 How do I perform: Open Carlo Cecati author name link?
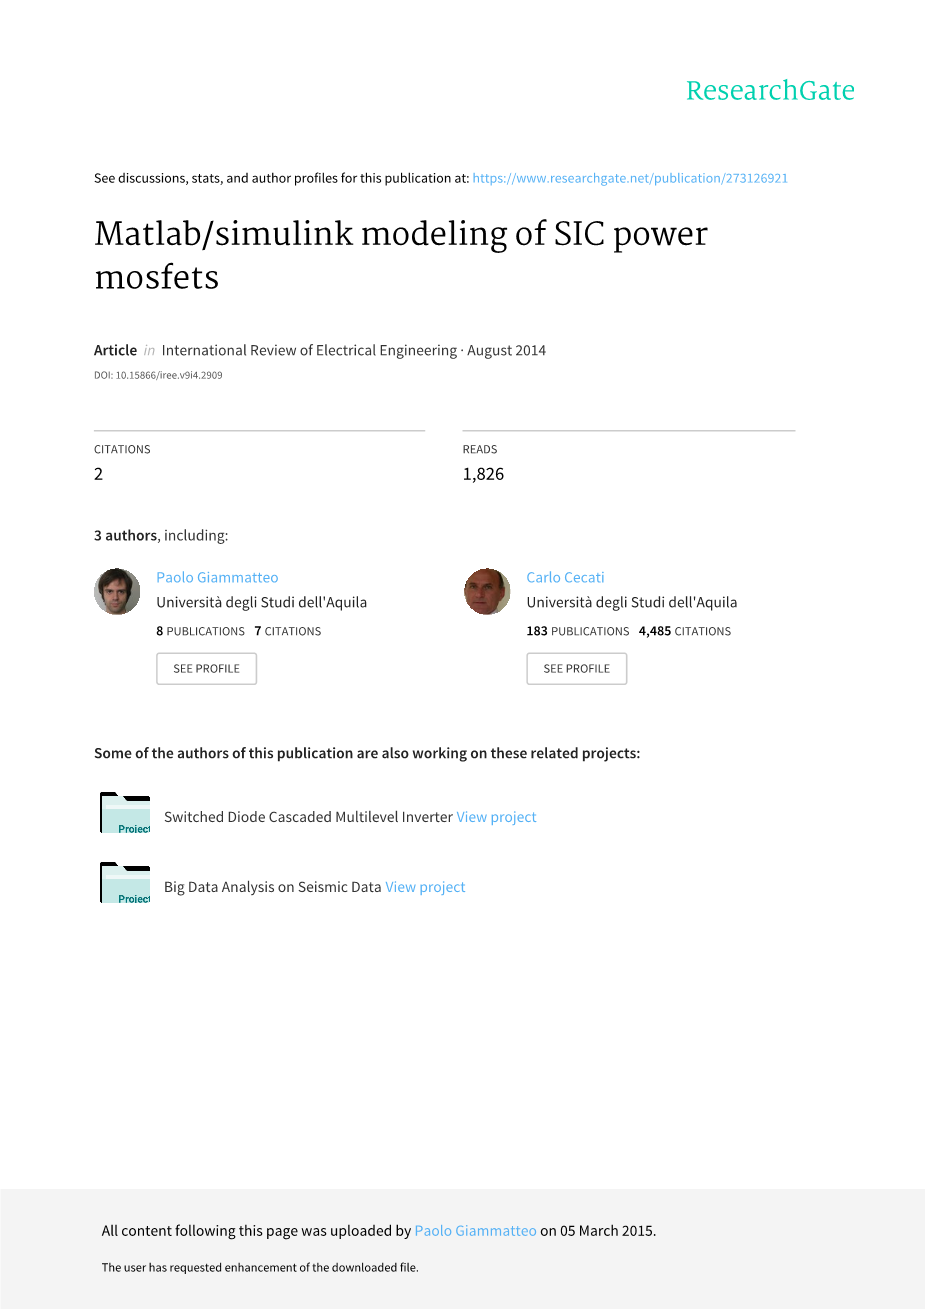(x=565, y=577)
